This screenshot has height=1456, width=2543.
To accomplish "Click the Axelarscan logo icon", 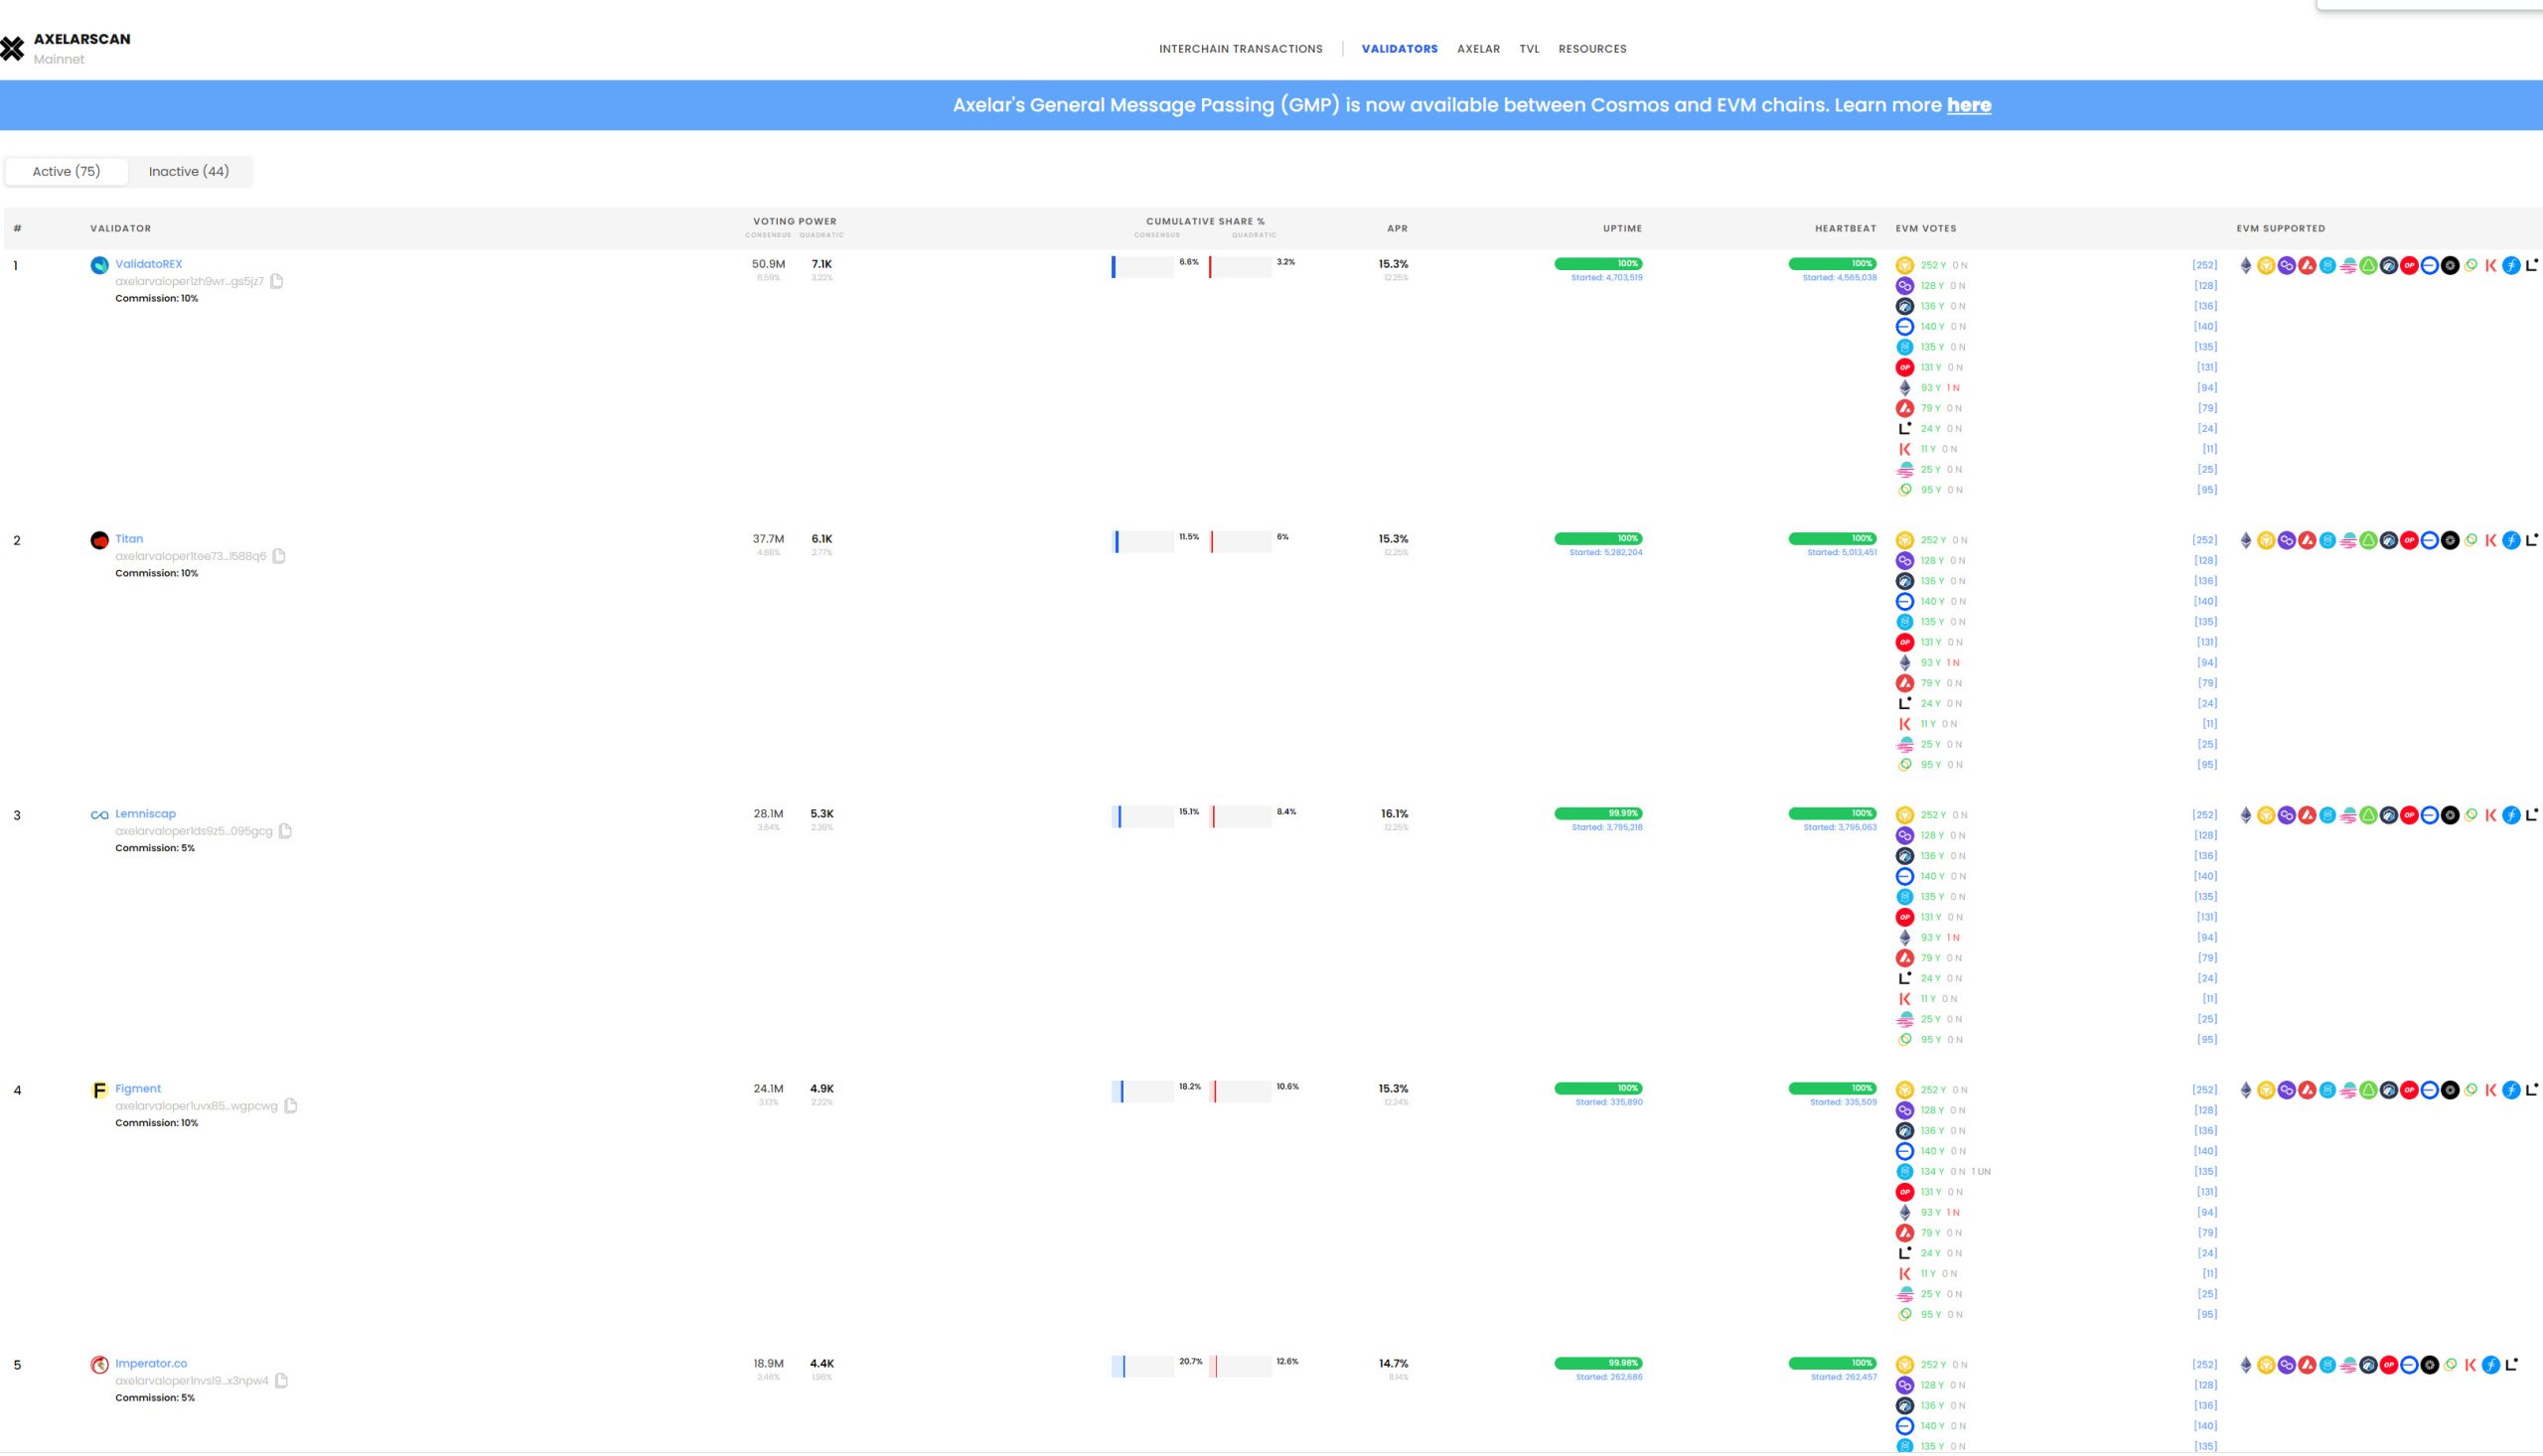I will click(x=12, y=48).
